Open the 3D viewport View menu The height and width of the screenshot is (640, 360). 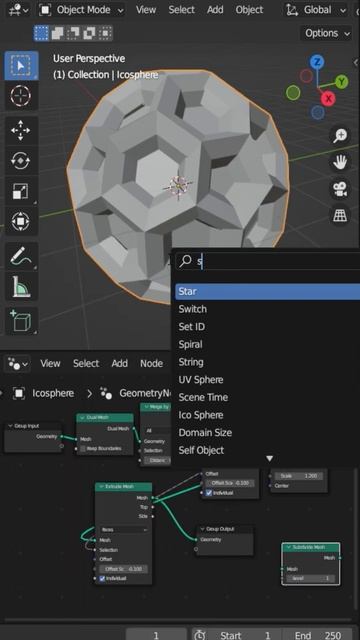(x=146, y=10)
